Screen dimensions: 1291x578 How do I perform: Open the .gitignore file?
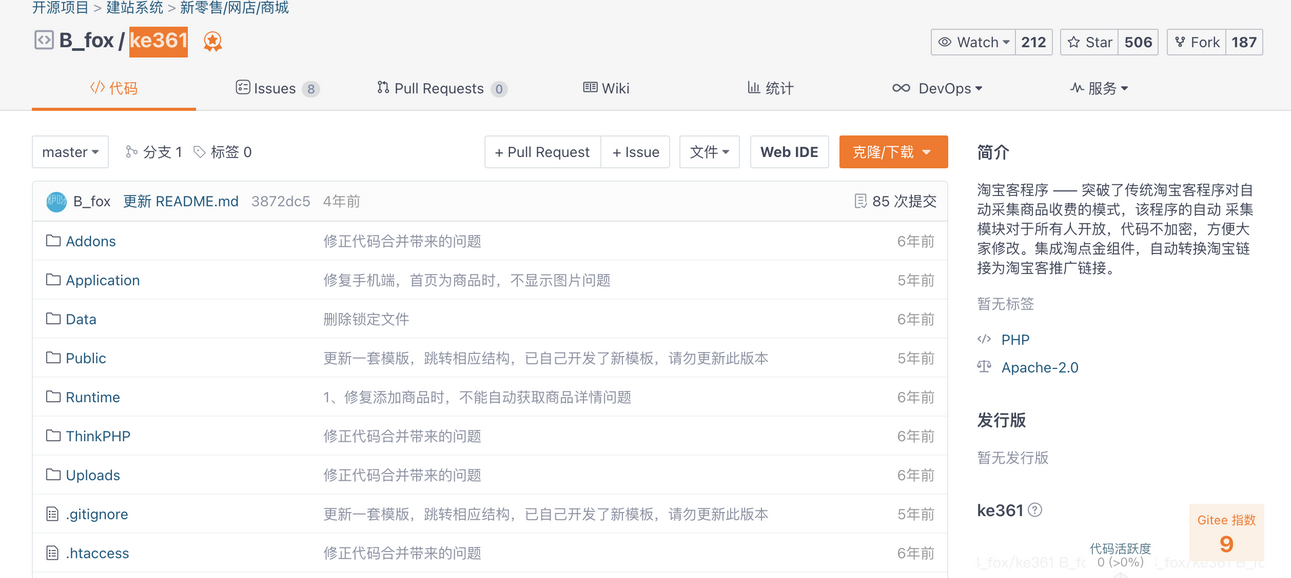click(96, 514)
